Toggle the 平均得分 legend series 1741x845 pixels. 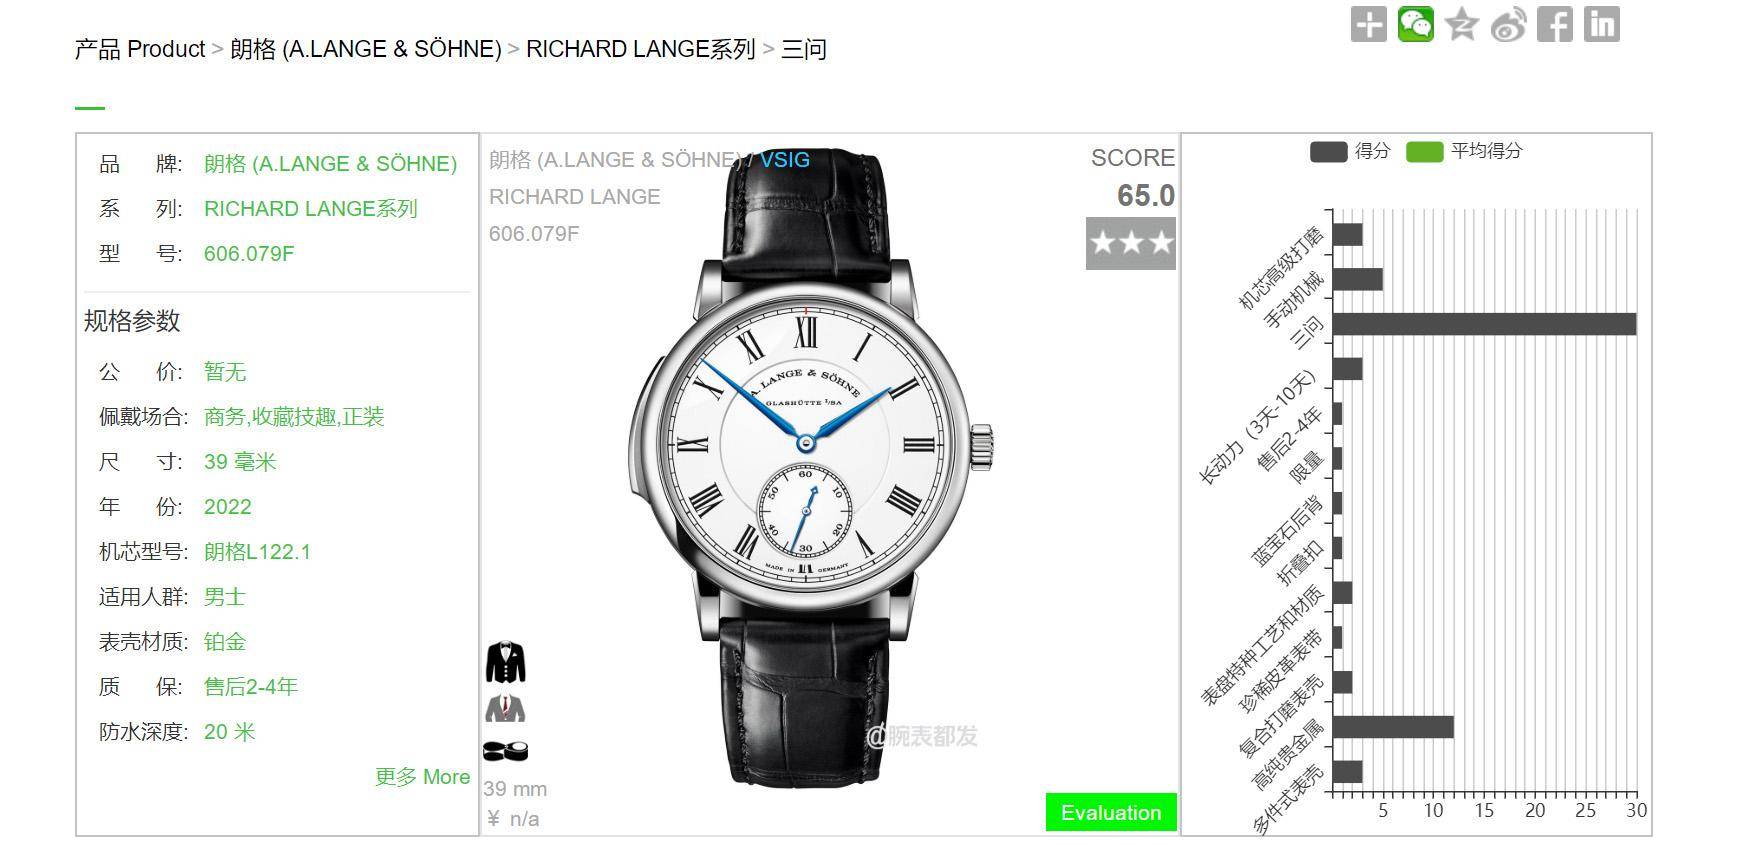click(1464, 151)
